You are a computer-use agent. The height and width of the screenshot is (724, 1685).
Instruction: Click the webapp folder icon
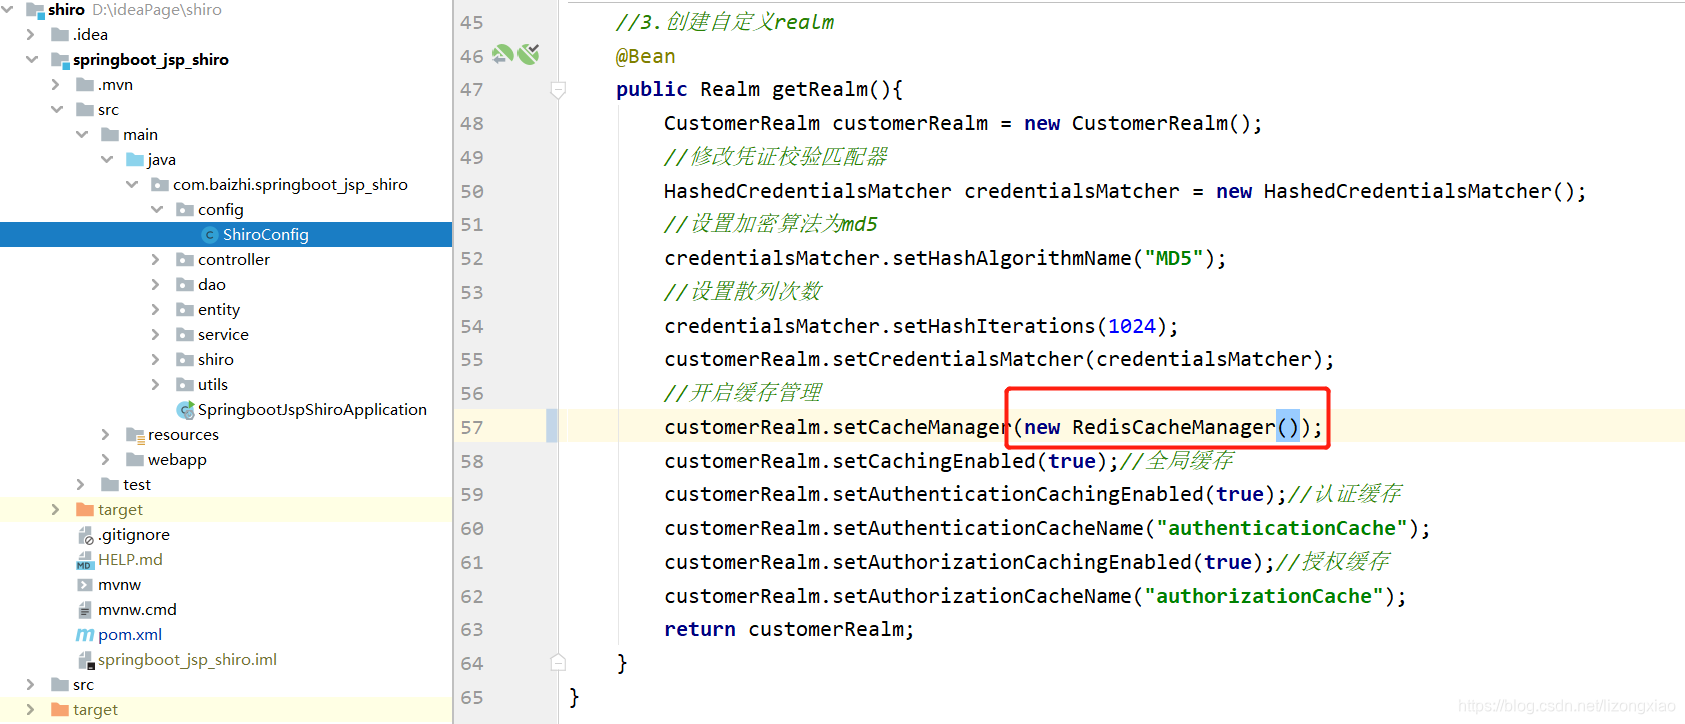[x=135, y=460]
